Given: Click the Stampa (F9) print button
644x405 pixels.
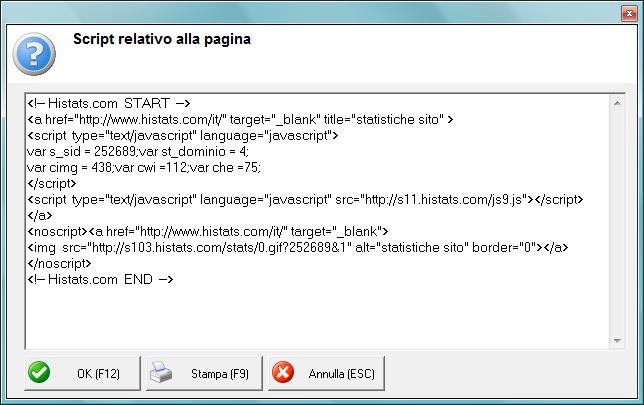Looking at the screenshot, I should [204, 373].
